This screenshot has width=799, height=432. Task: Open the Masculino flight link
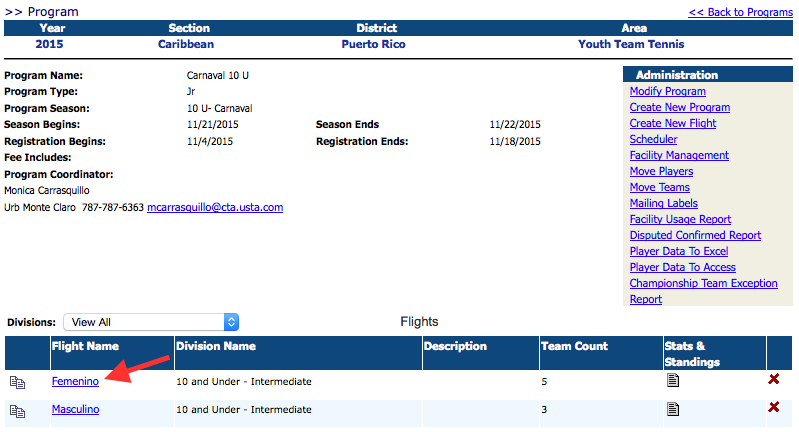click(x=75, y=409)
